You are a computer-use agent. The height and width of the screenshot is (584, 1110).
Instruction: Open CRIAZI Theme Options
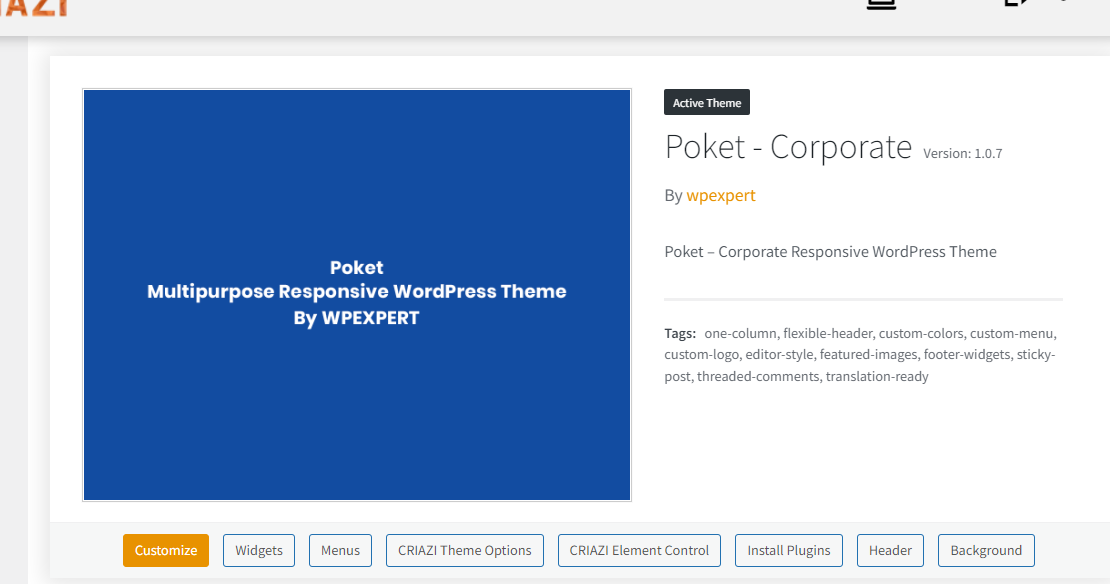coord(465,550)
